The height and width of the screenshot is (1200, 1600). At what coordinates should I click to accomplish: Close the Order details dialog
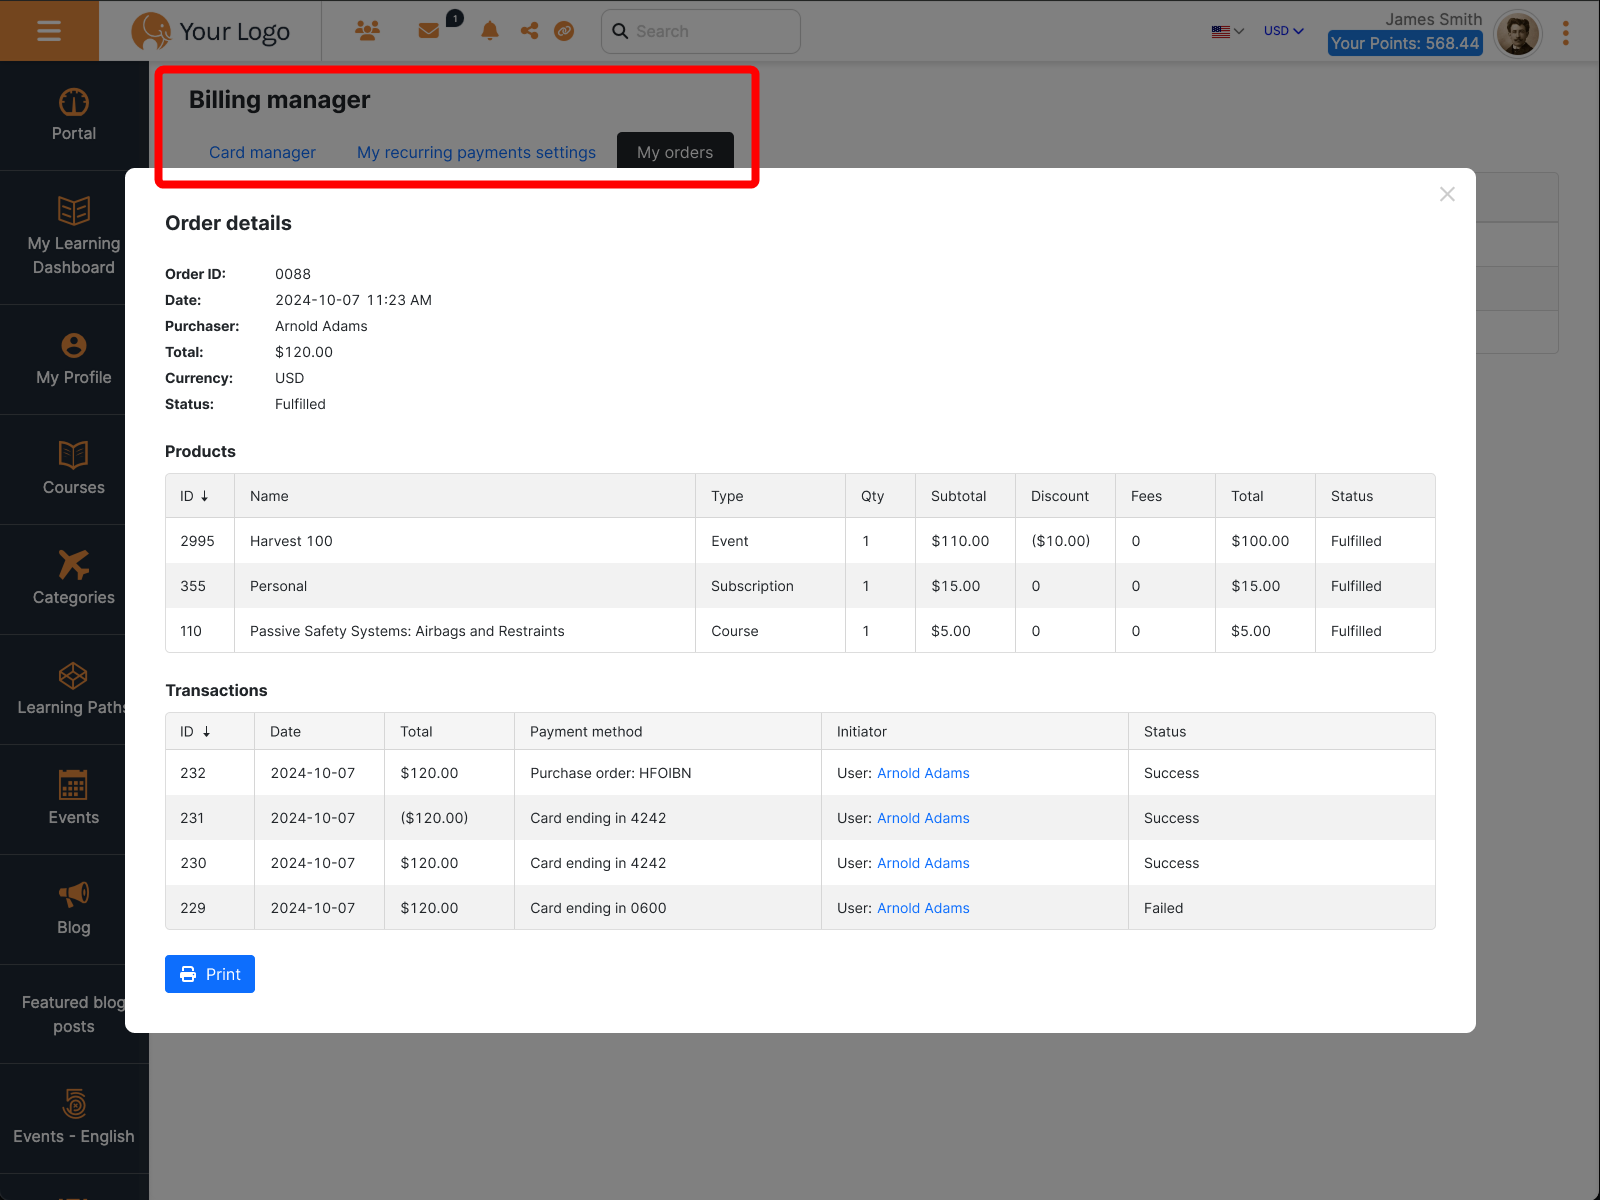click(1446, 194)
